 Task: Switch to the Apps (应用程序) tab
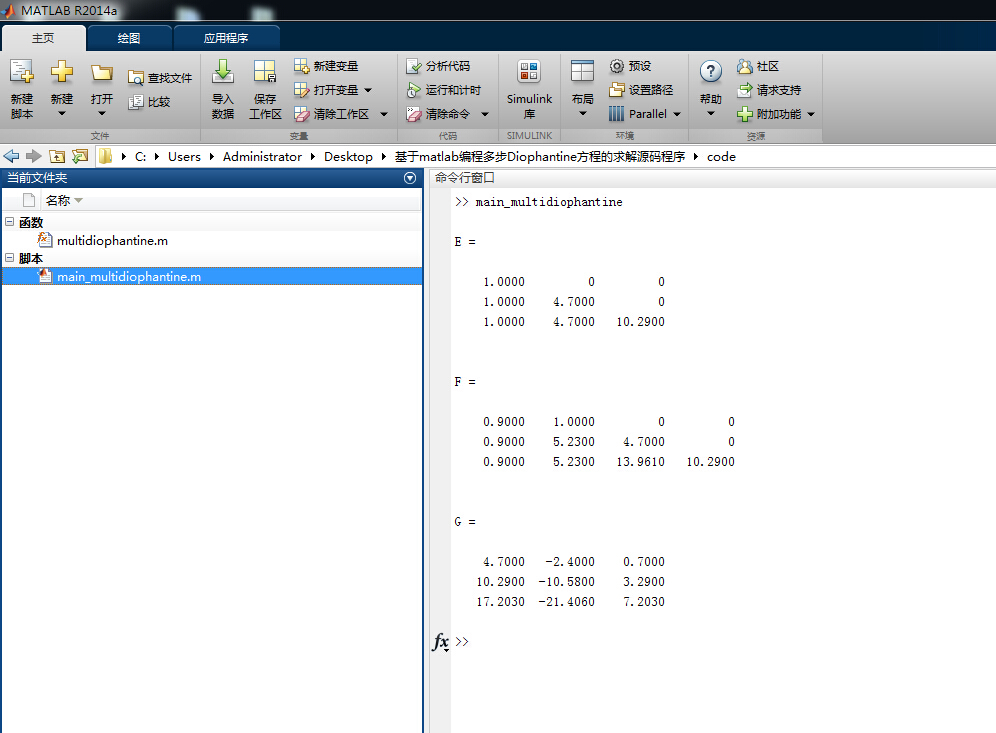tap(225, 38)
